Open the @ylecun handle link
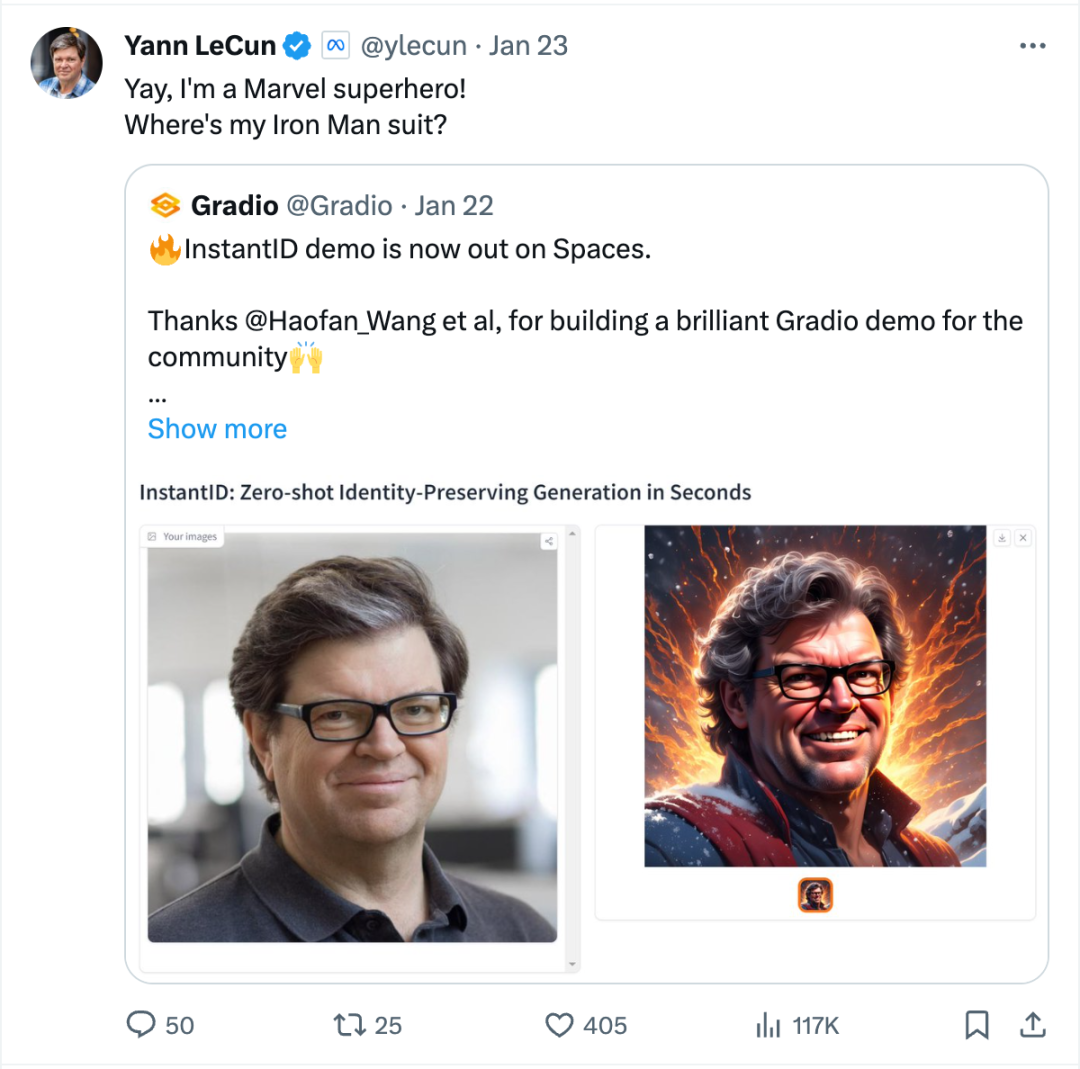Viewport: 1080px width, 1069px height. coord(413,46)
